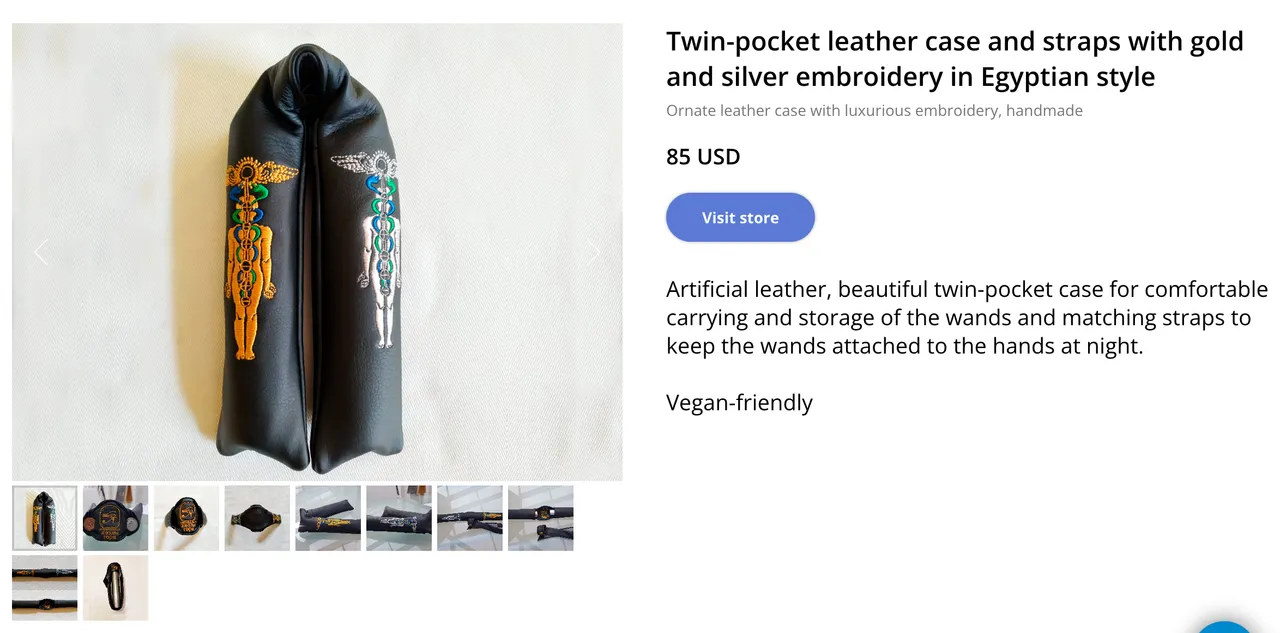Click the Ornate leather case subtitle
The width and height of the screenshot is (1280, 633).
pos(874,111)
